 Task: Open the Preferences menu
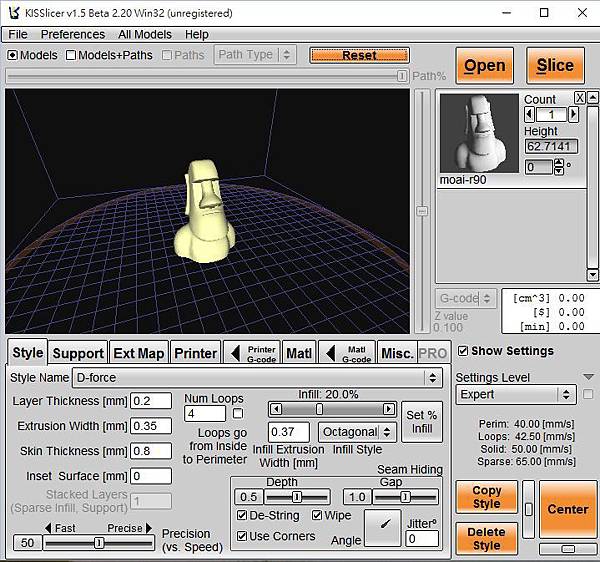73,34
